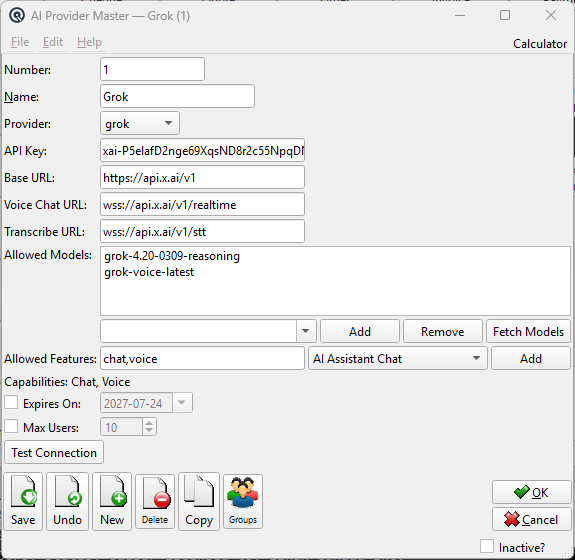The height and width of the screenshot is (560, 575).
Task: Click the Copy record icon
Action: (x=199, y=501)
